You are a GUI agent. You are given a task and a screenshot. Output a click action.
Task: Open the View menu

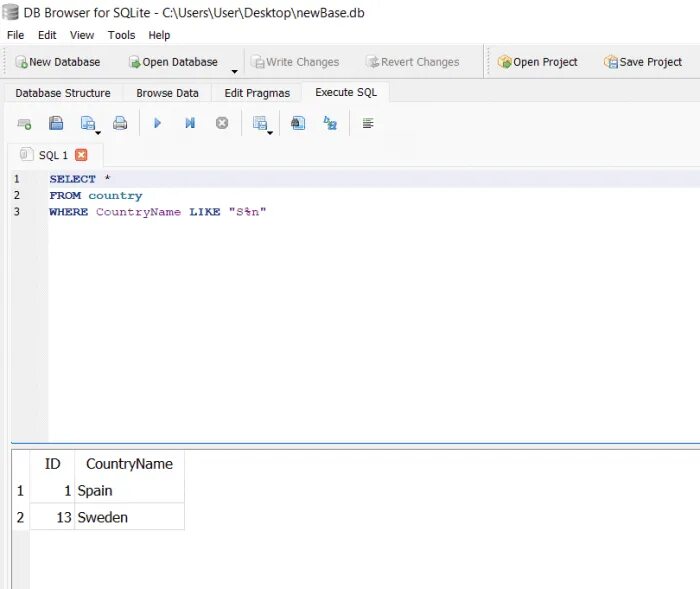click(x=82, y=35)
